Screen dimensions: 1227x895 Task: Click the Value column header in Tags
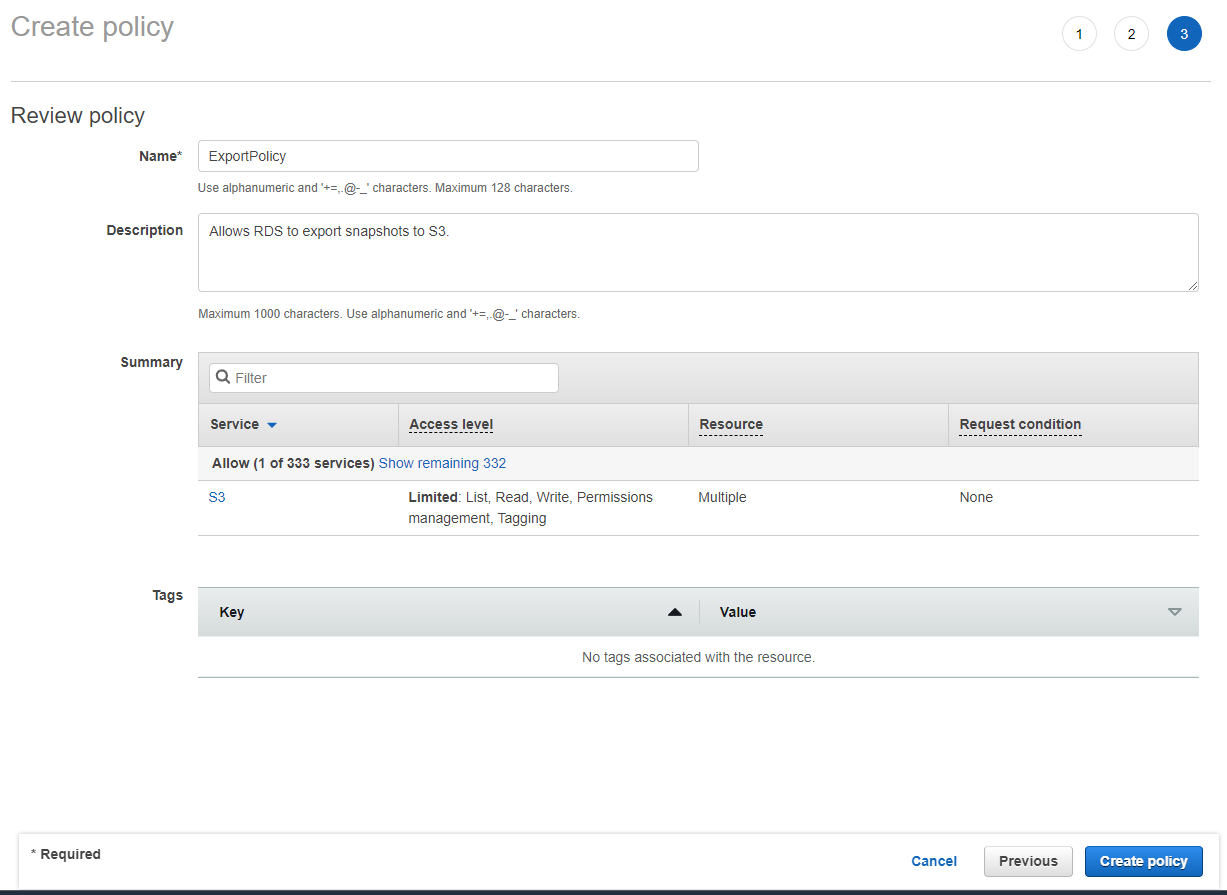coord(738,612)
